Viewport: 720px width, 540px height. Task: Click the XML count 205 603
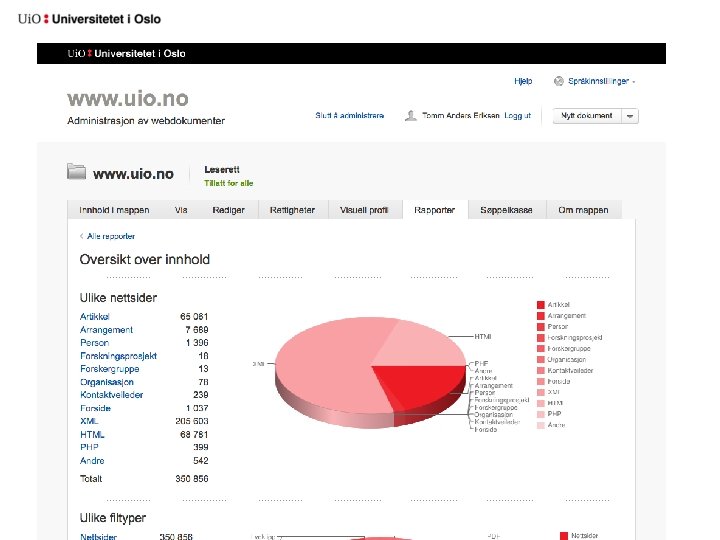tap(191, 421)
